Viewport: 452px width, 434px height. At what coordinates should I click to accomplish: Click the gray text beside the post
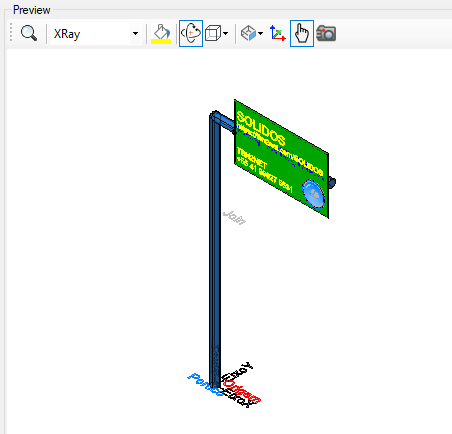234,218
